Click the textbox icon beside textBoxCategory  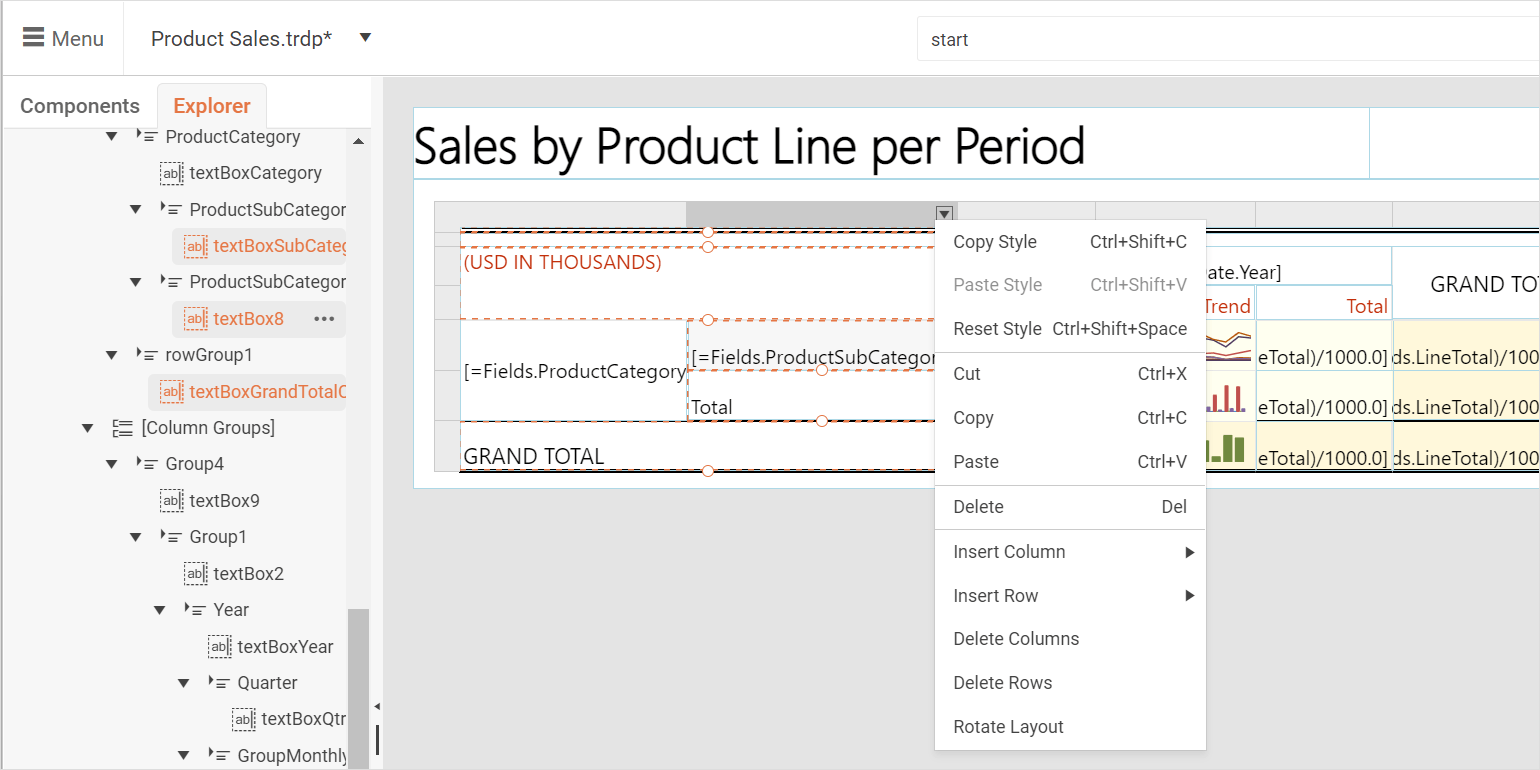pos(172,173)
